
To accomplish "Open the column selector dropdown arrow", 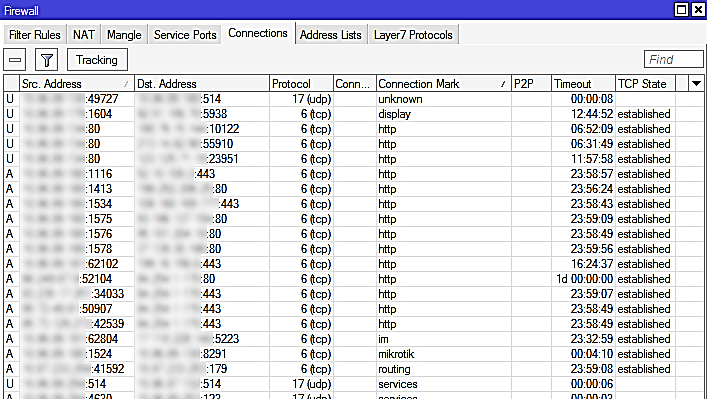I will pyautogui.click(x=696, y=83).
